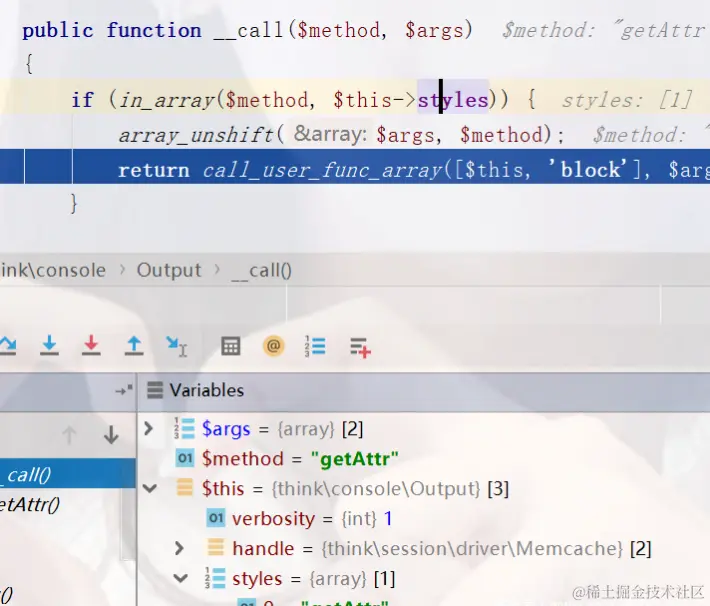
Task: Click the inline hint styles: [1]
Action: [627, 100]
